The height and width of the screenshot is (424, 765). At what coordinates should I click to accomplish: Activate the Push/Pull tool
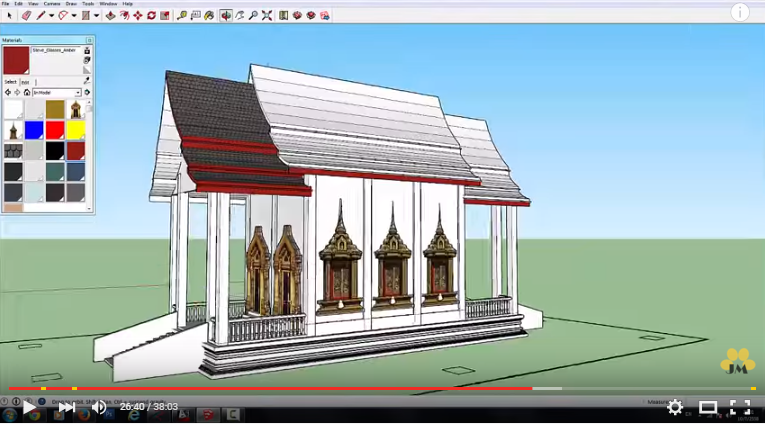(110, 16)
